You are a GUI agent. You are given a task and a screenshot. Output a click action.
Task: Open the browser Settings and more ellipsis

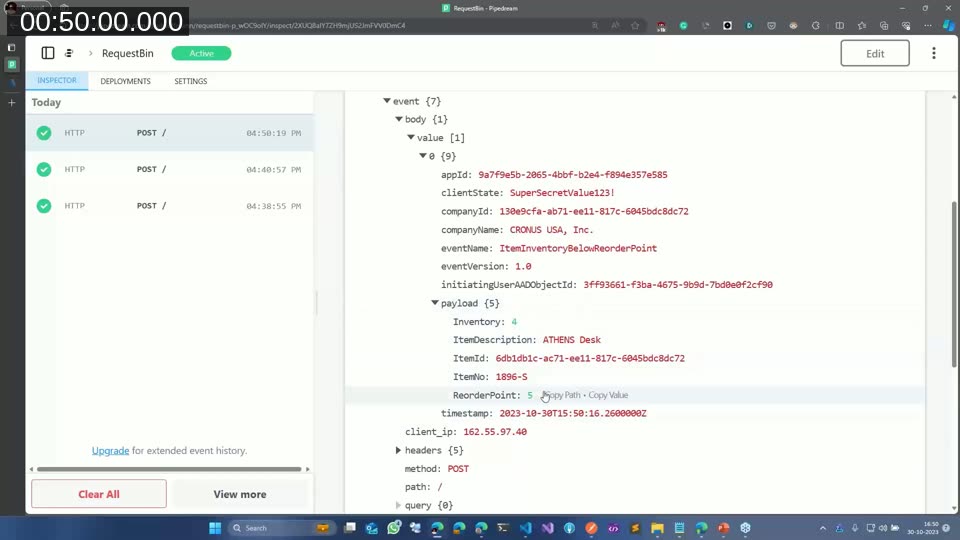(x=928, y=26)
